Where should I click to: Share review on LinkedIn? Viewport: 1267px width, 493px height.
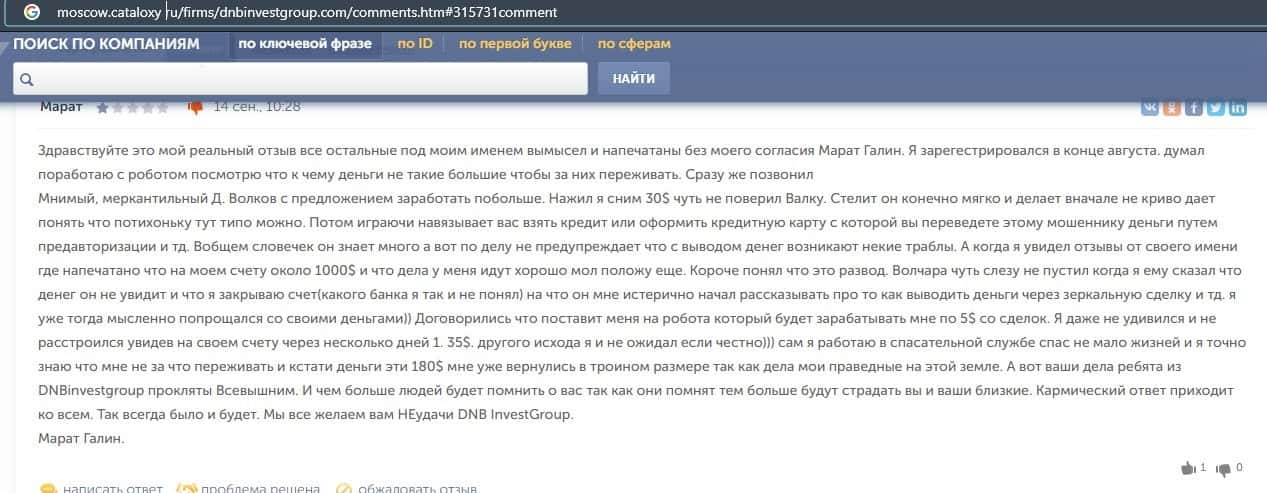pos(1238,108)
